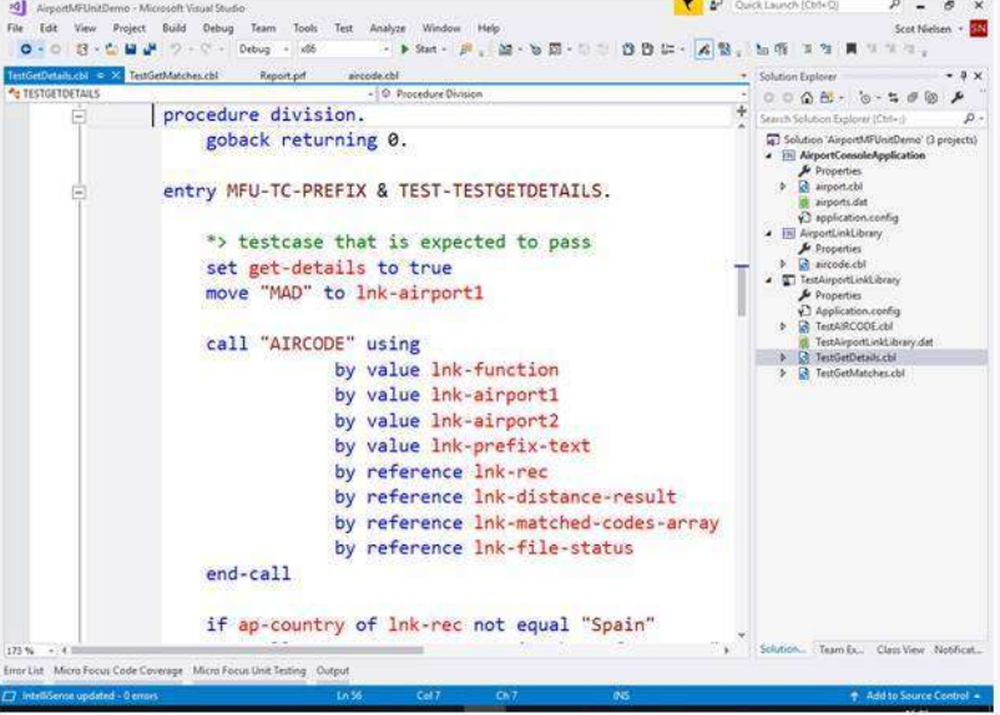The image size is (1000, 715).
Task: Click the Save All toolbar icon
Action: pyautogui.click(x=150, y=49)
